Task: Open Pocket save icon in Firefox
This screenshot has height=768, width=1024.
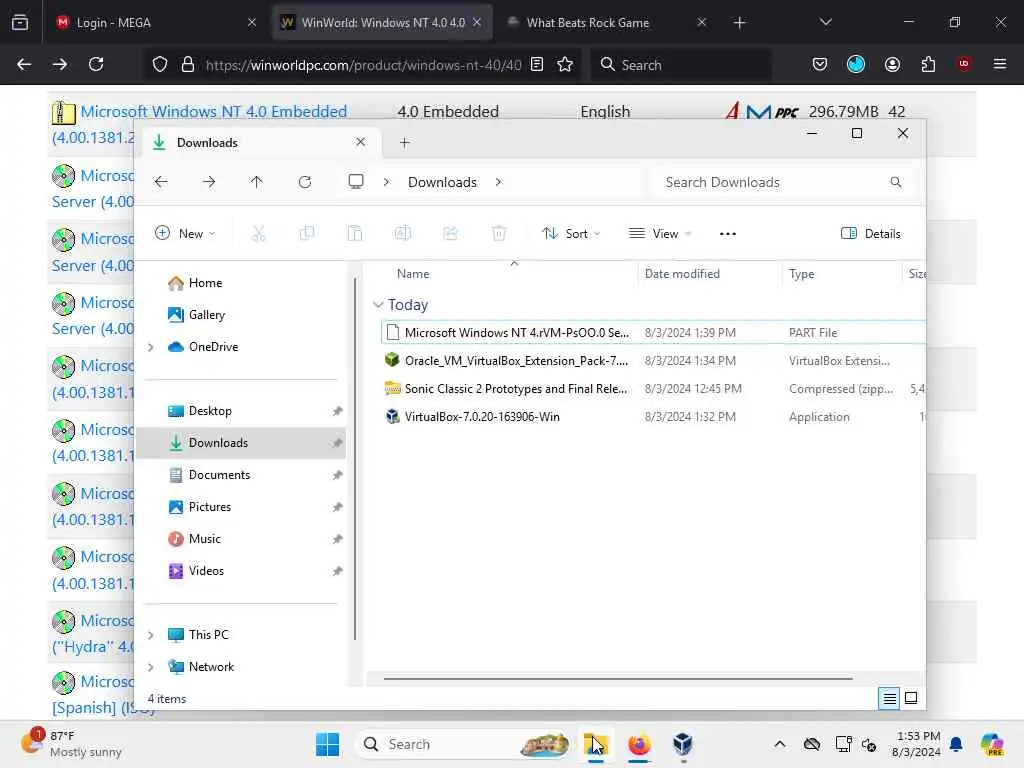Action: coord(820,64)
